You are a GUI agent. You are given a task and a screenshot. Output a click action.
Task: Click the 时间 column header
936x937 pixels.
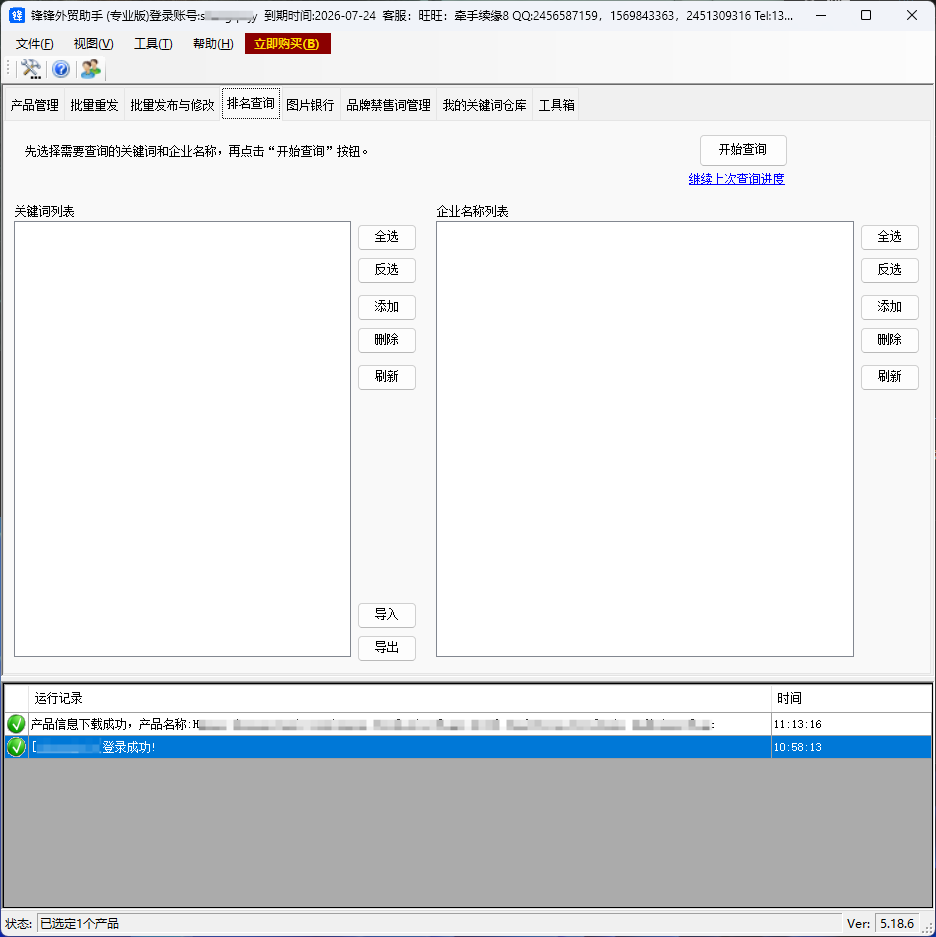click(789, 698)
